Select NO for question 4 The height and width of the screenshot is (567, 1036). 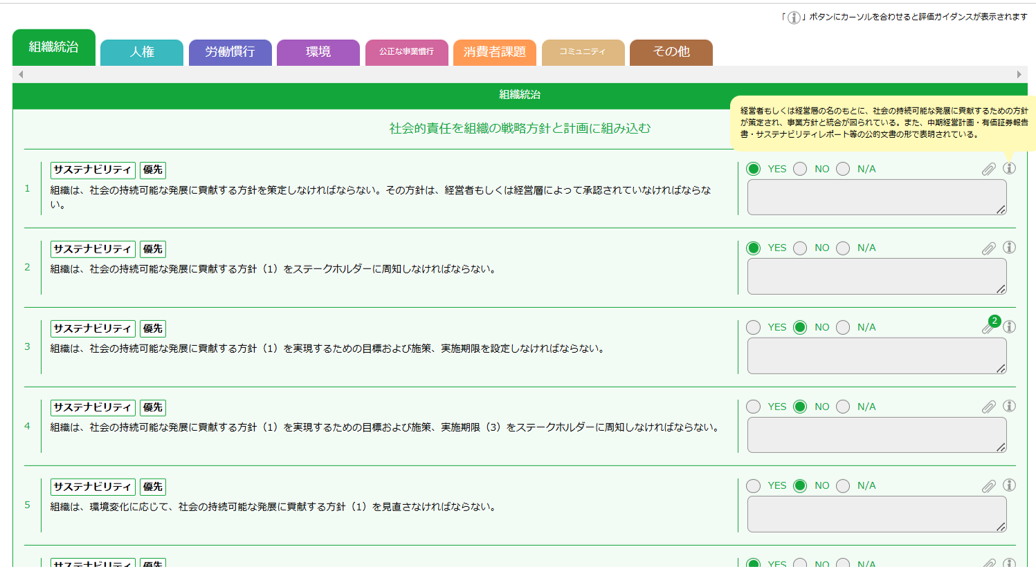(x=800, y=407)
